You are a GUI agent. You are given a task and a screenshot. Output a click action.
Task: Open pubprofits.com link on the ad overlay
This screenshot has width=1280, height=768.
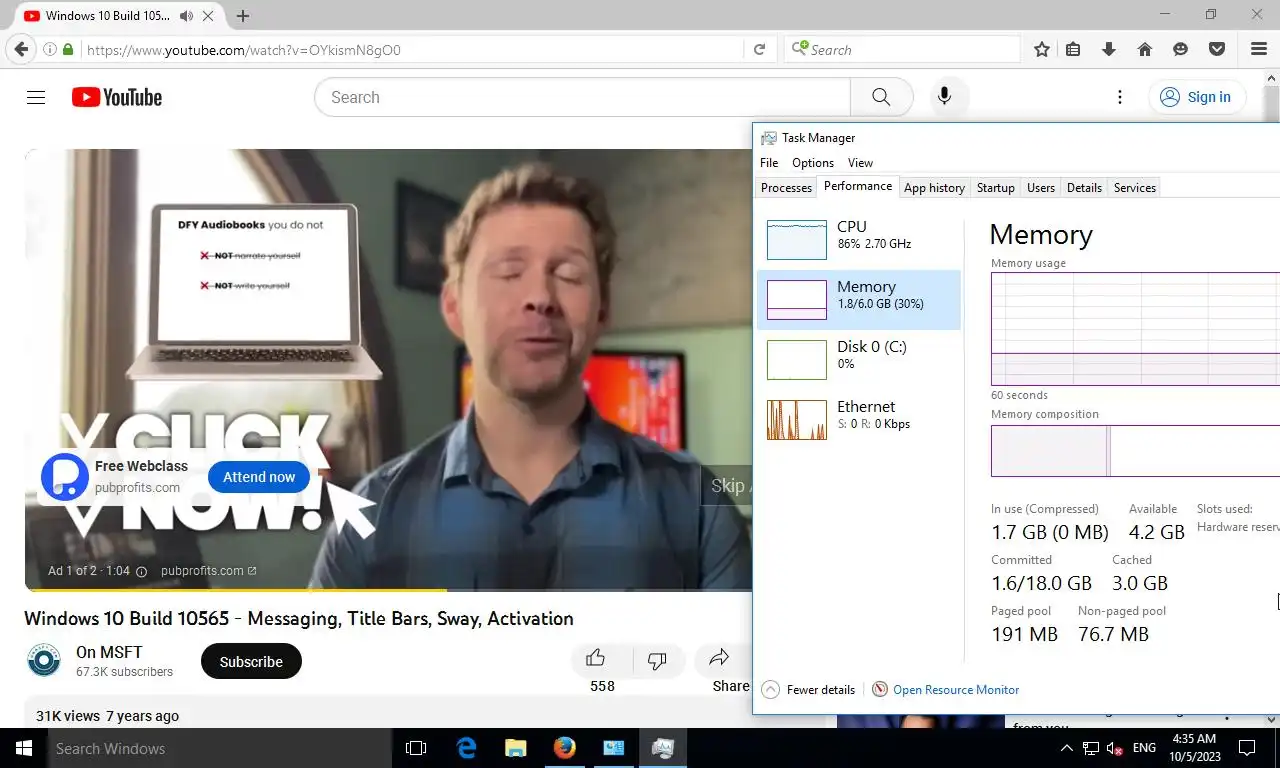click(x=208, y=571)
